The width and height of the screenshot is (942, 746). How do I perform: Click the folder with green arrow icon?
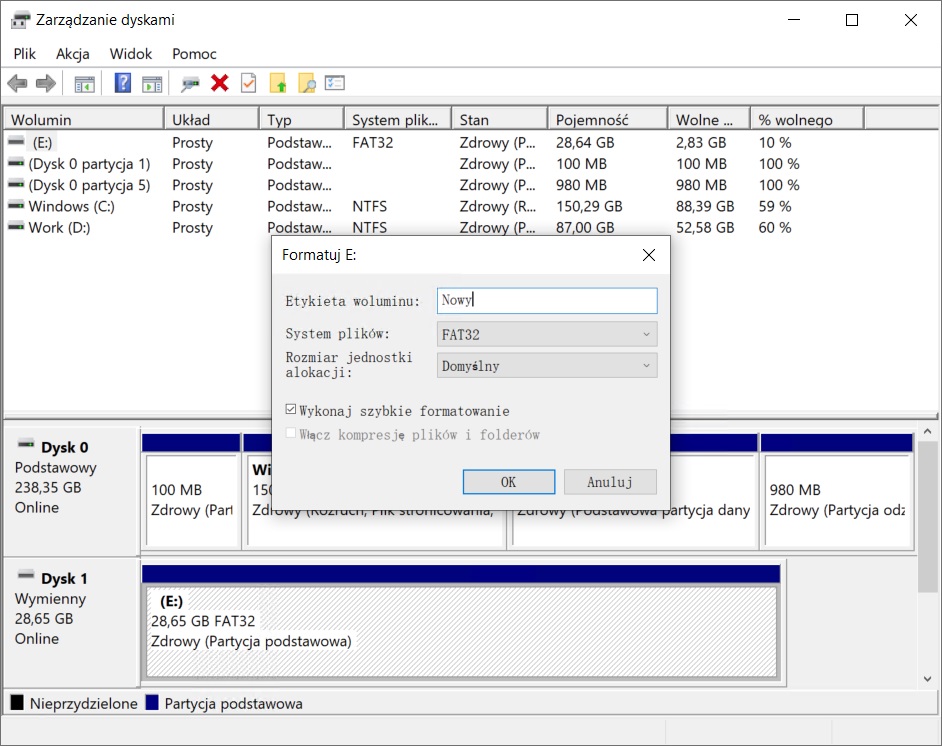coord(278,84)
